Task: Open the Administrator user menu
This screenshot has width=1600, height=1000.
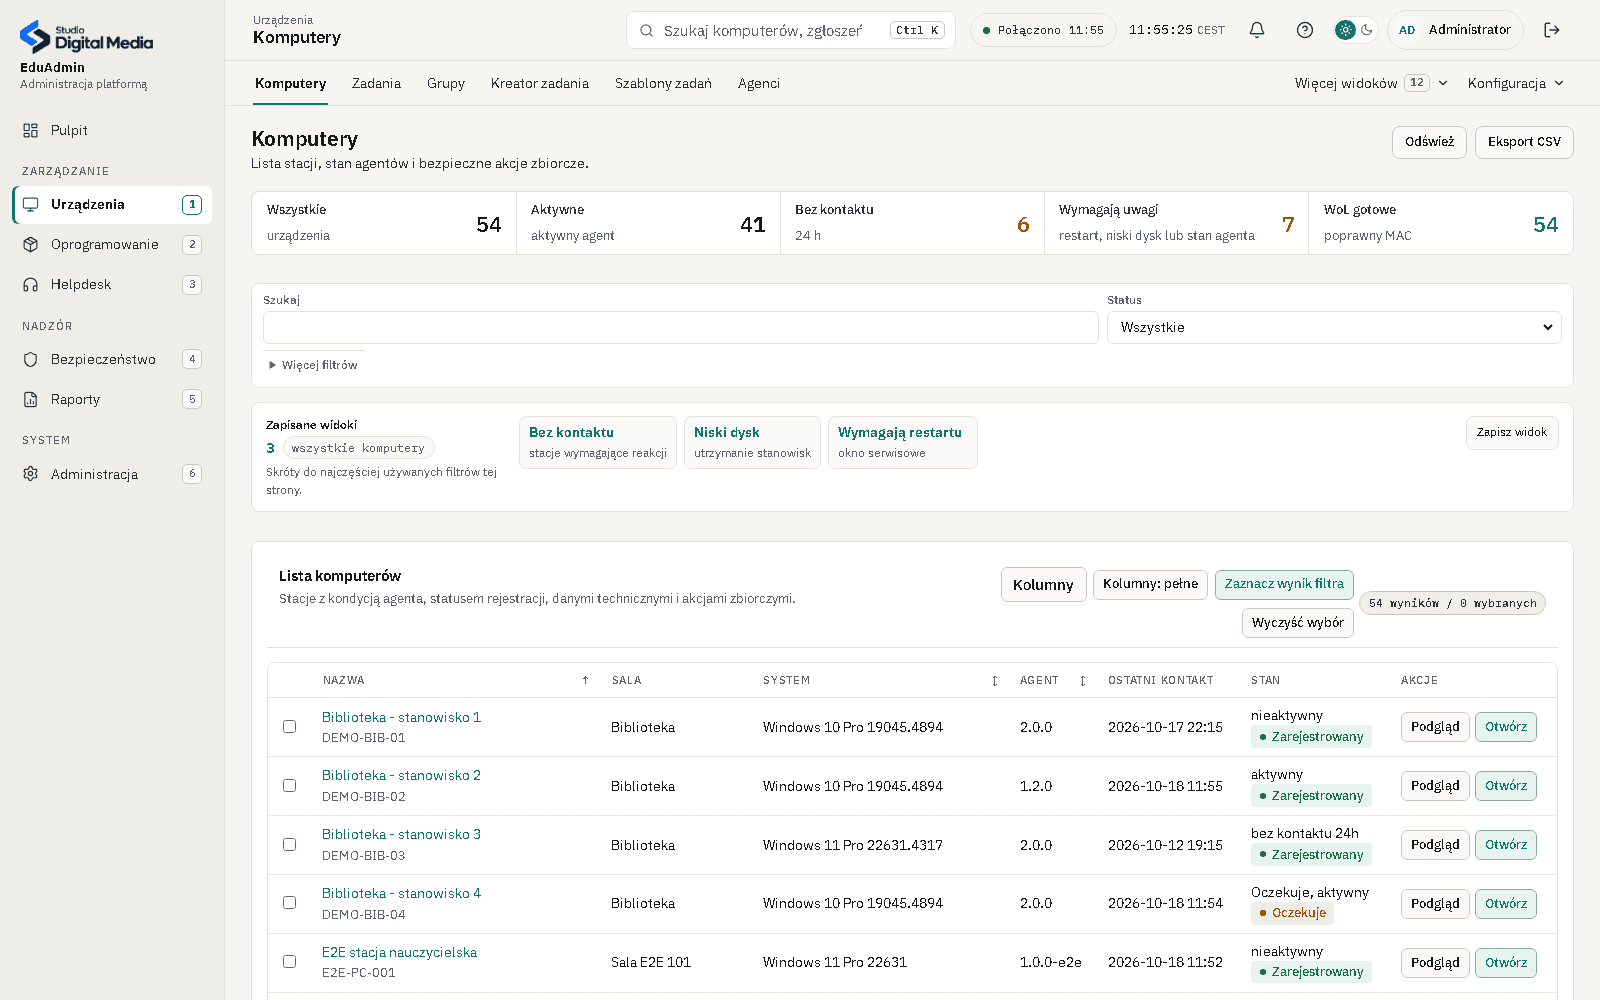Action: (1455, 30)
